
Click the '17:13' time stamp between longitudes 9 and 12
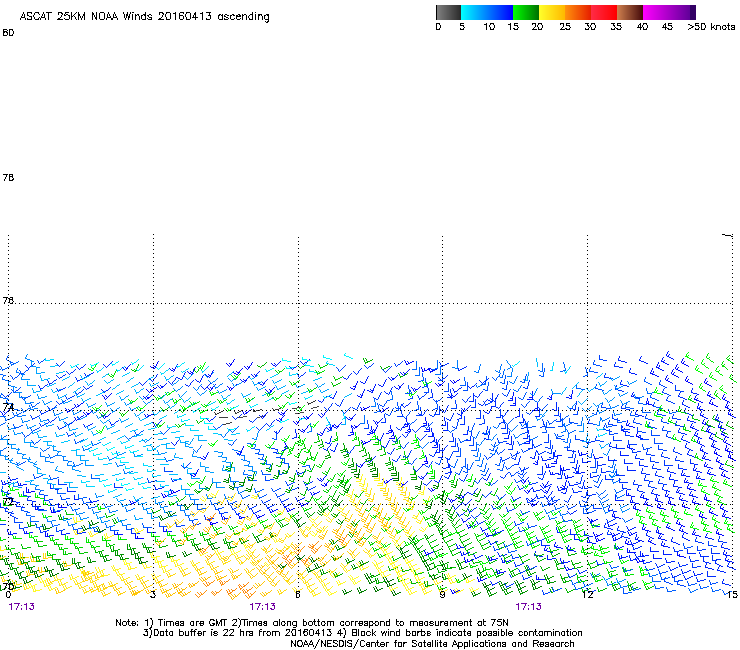tap(528, 607)
